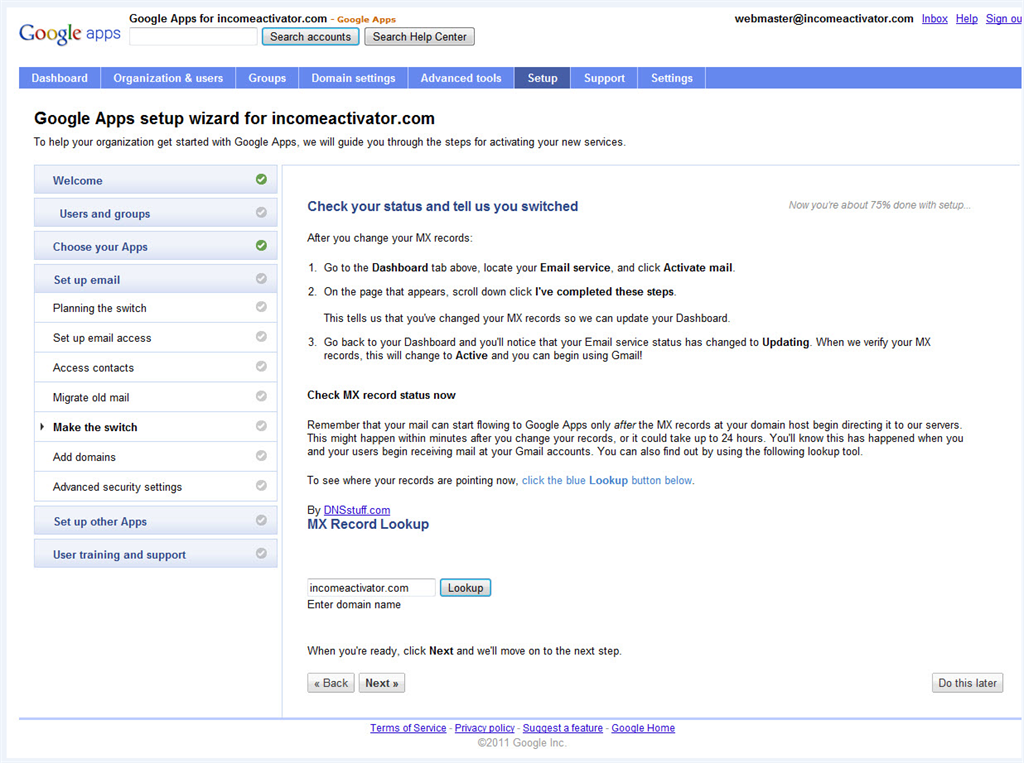Click the Suggest a feature link
The height and width of the screenshot is (763, 1024).
pos(562,728)
